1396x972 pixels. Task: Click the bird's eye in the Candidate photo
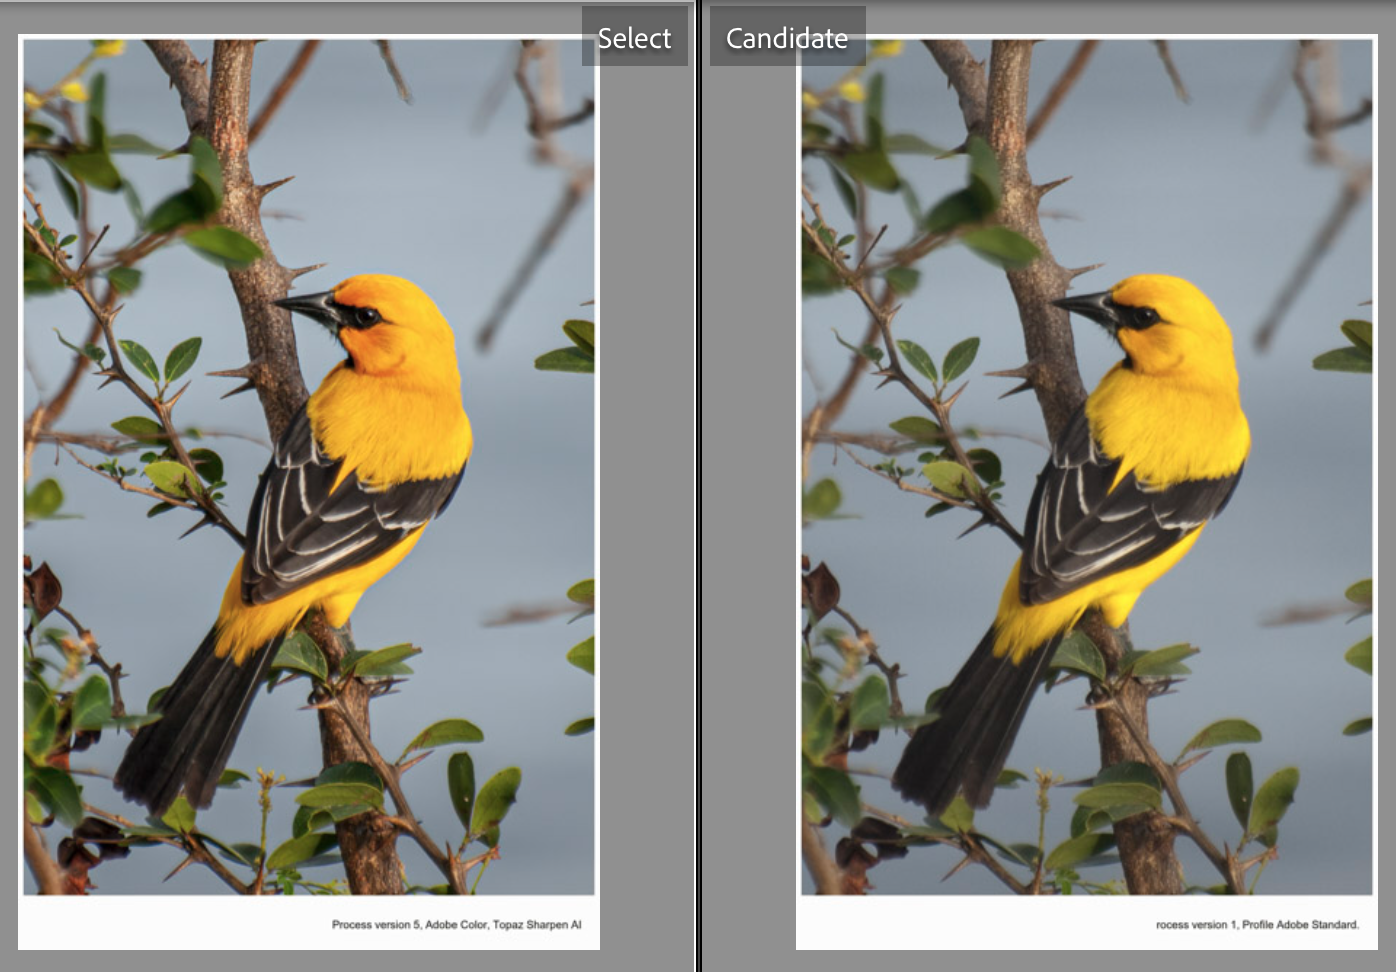[1144, 317]
